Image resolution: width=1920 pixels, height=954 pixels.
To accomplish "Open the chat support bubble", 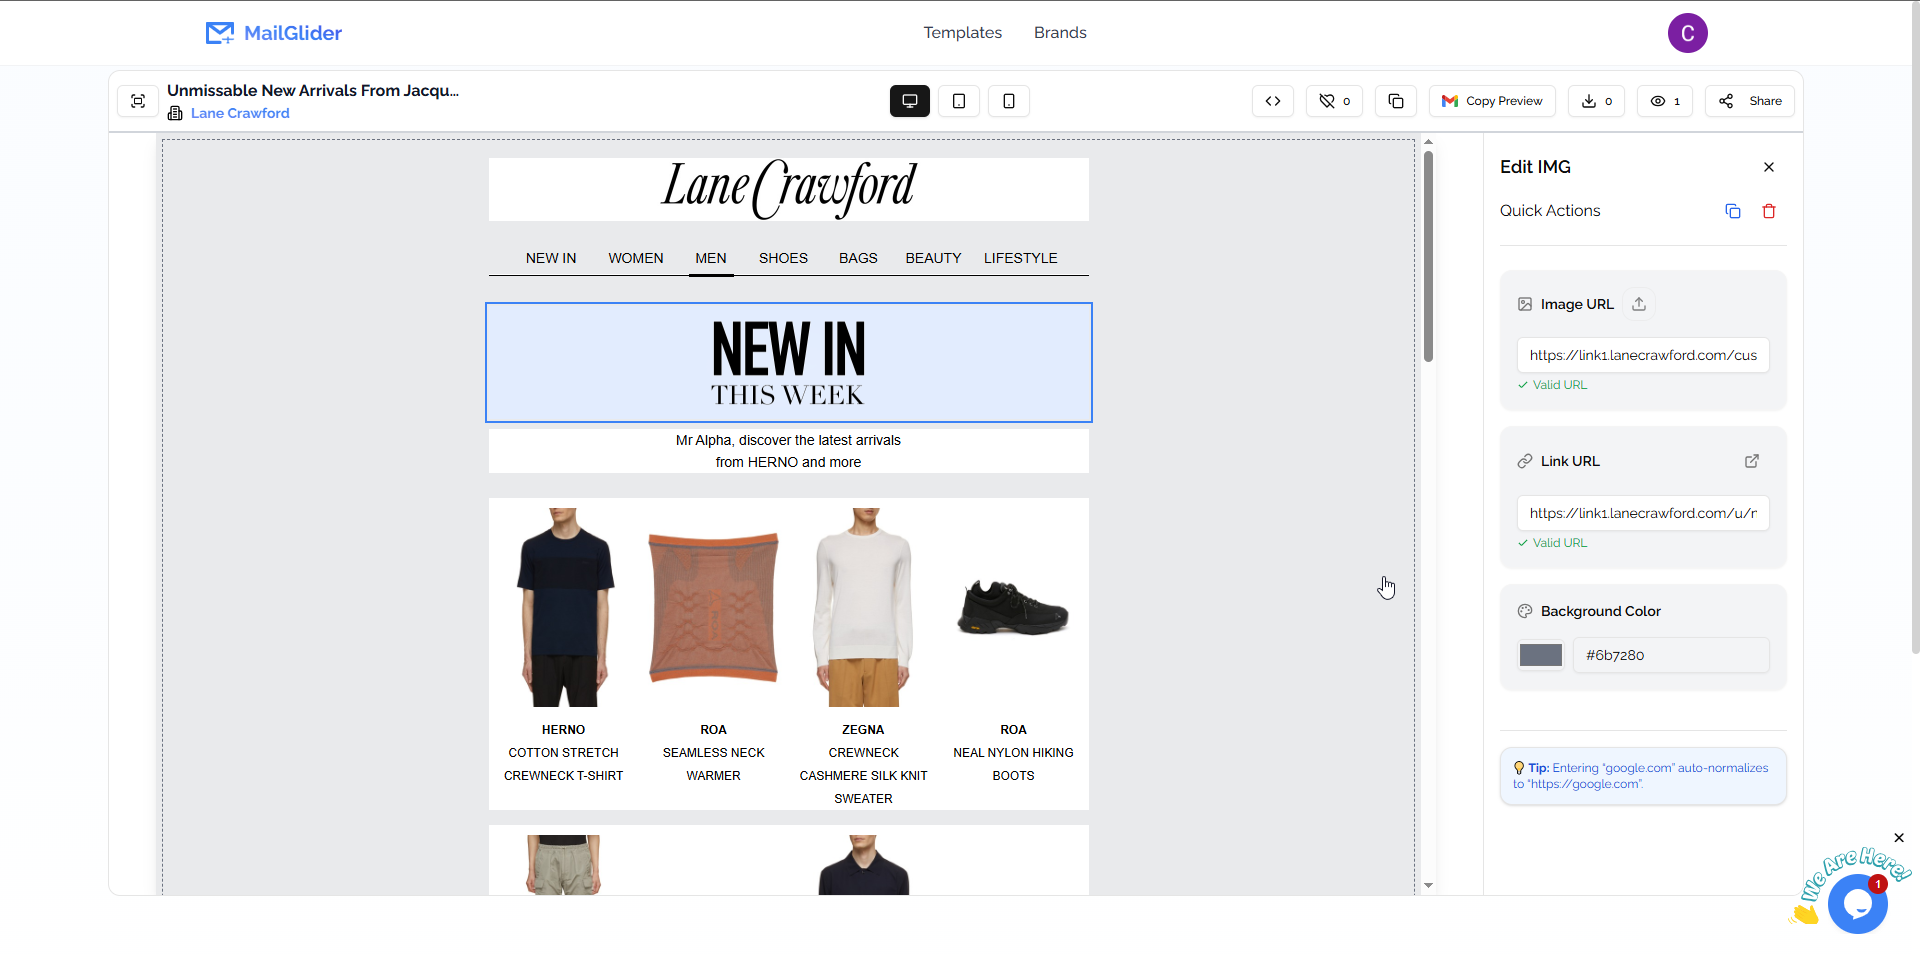I will pyautogui.click(x=1857, y=904).
